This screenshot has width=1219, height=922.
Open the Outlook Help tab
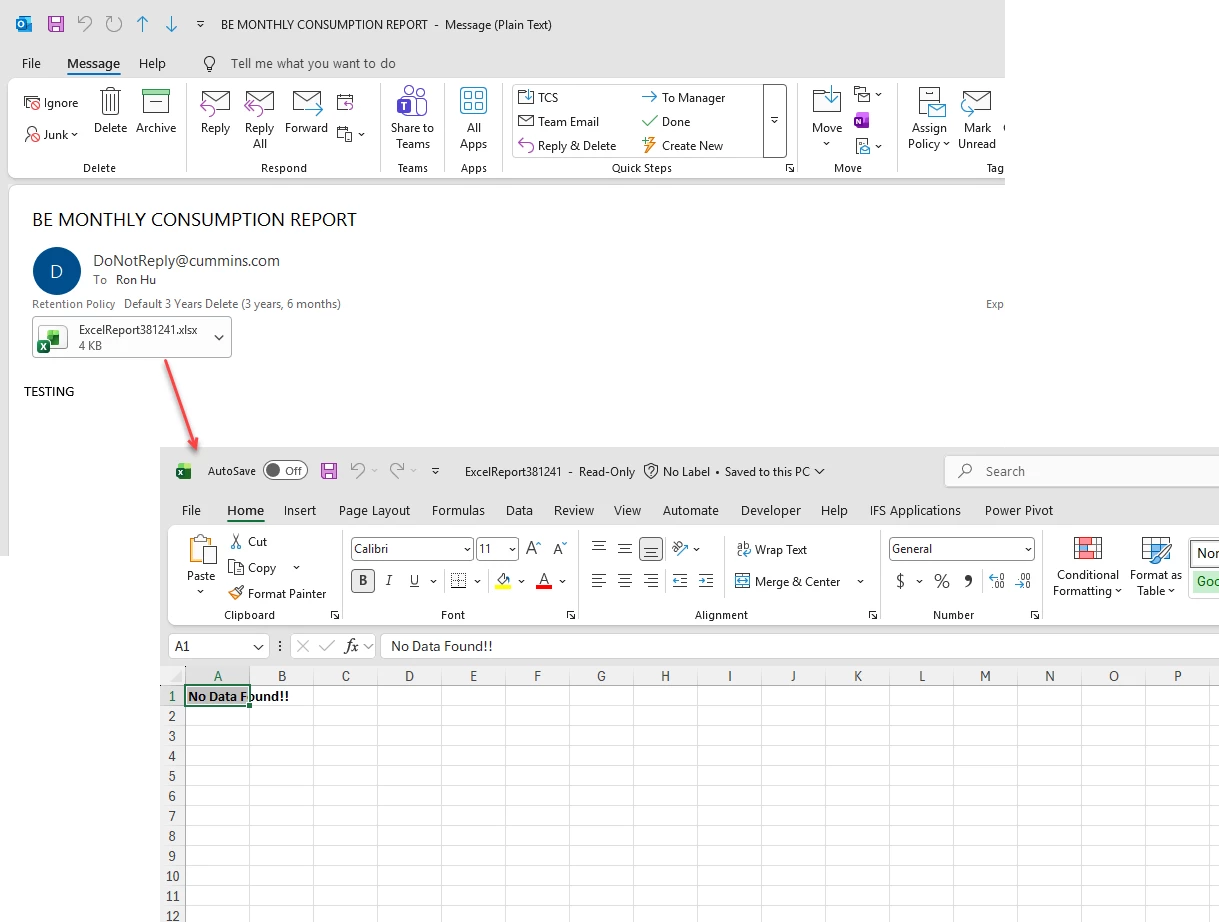tap(152, 63)
